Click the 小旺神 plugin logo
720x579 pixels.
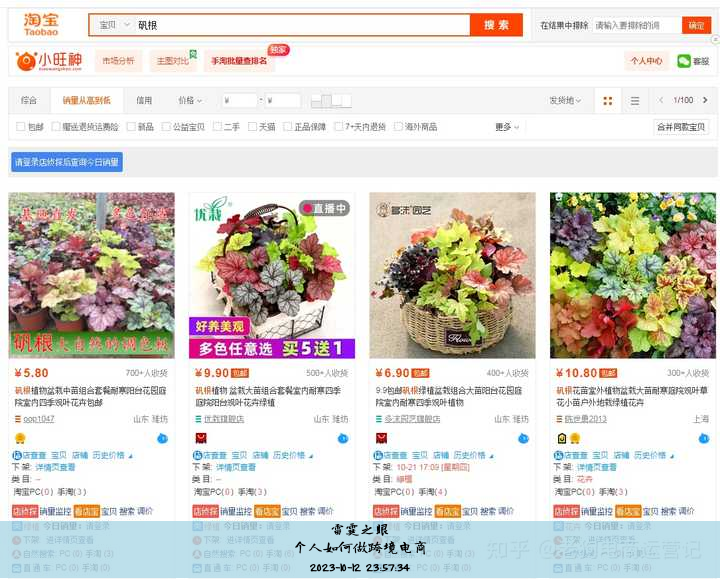tap(50, 62)
